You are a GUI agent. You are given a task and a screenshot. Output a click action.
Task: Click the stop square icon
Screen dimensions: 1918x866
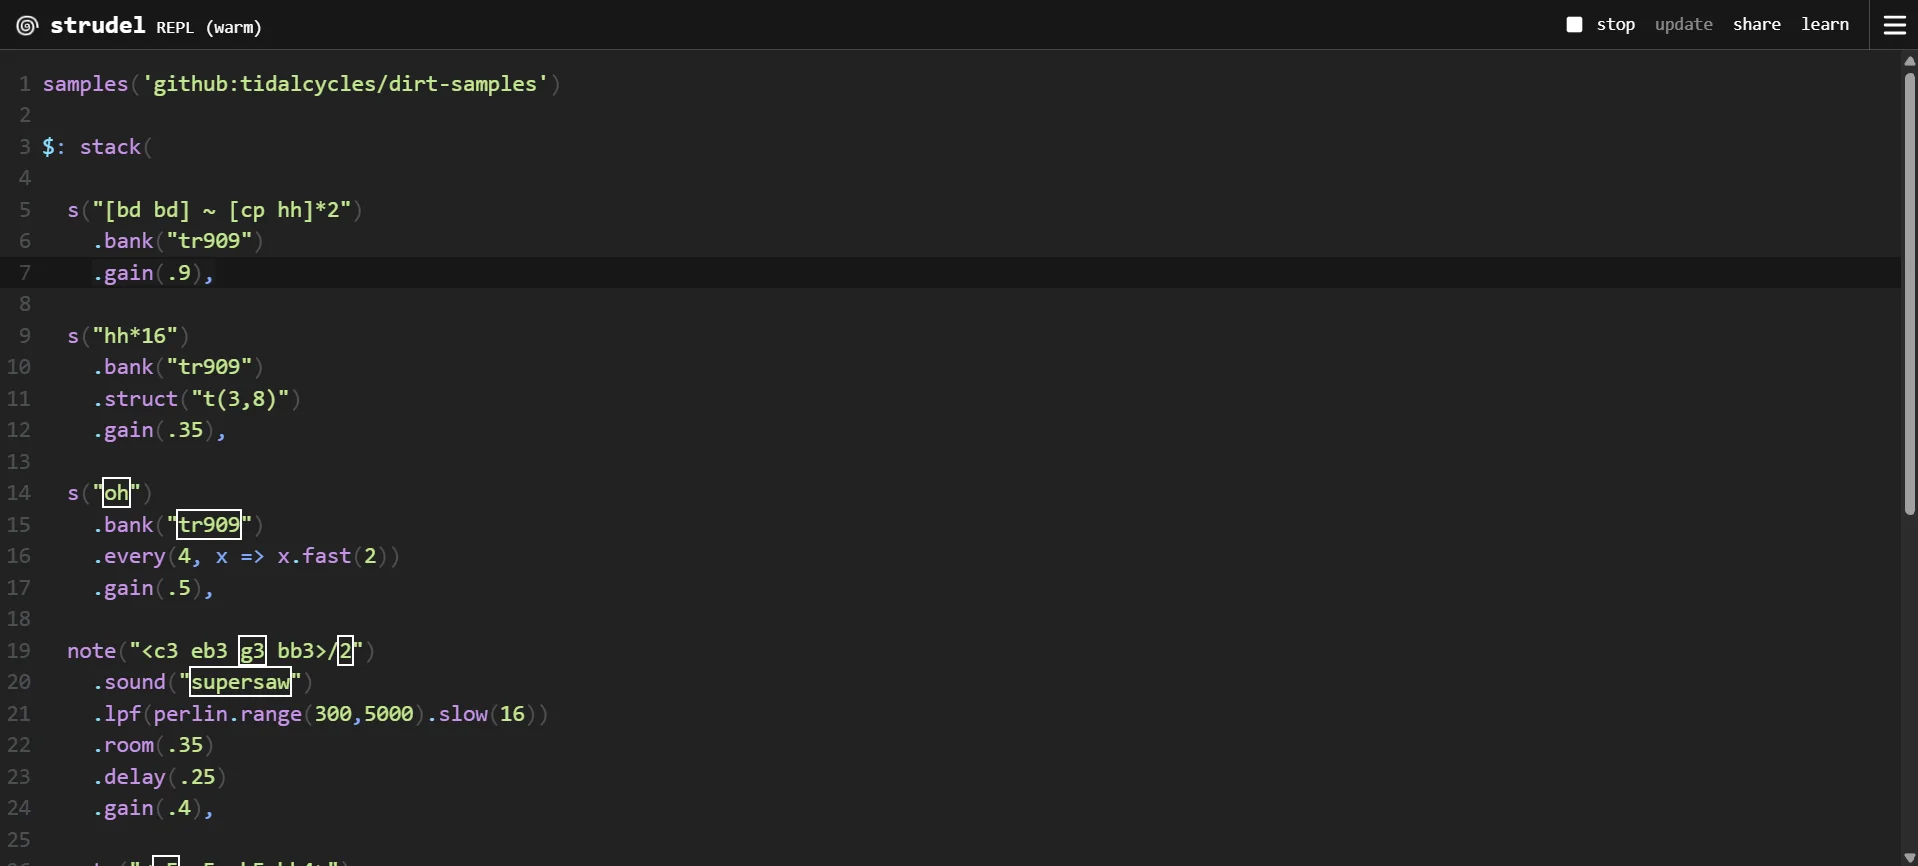1574,25
